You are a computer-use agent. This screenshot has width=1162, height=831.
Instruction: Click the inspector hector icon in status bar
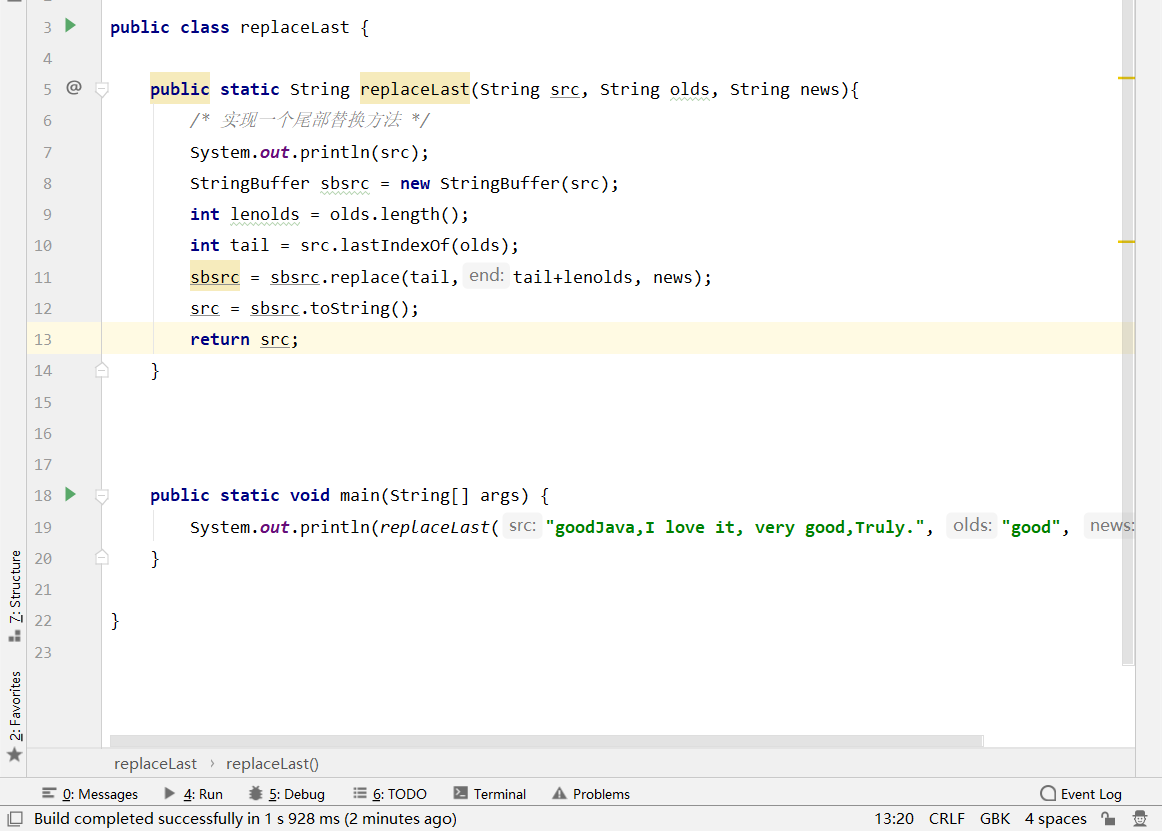point(1141,818)
